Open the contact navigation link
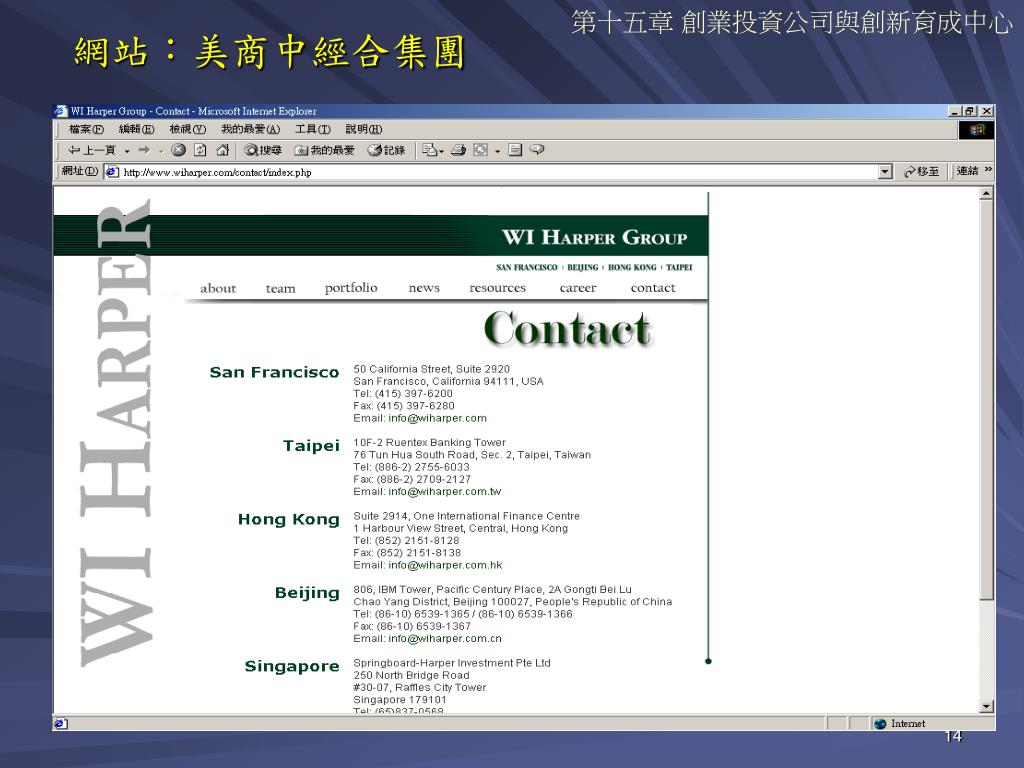The height and width of the screenshot is (768, 1024). coord(652,288)
